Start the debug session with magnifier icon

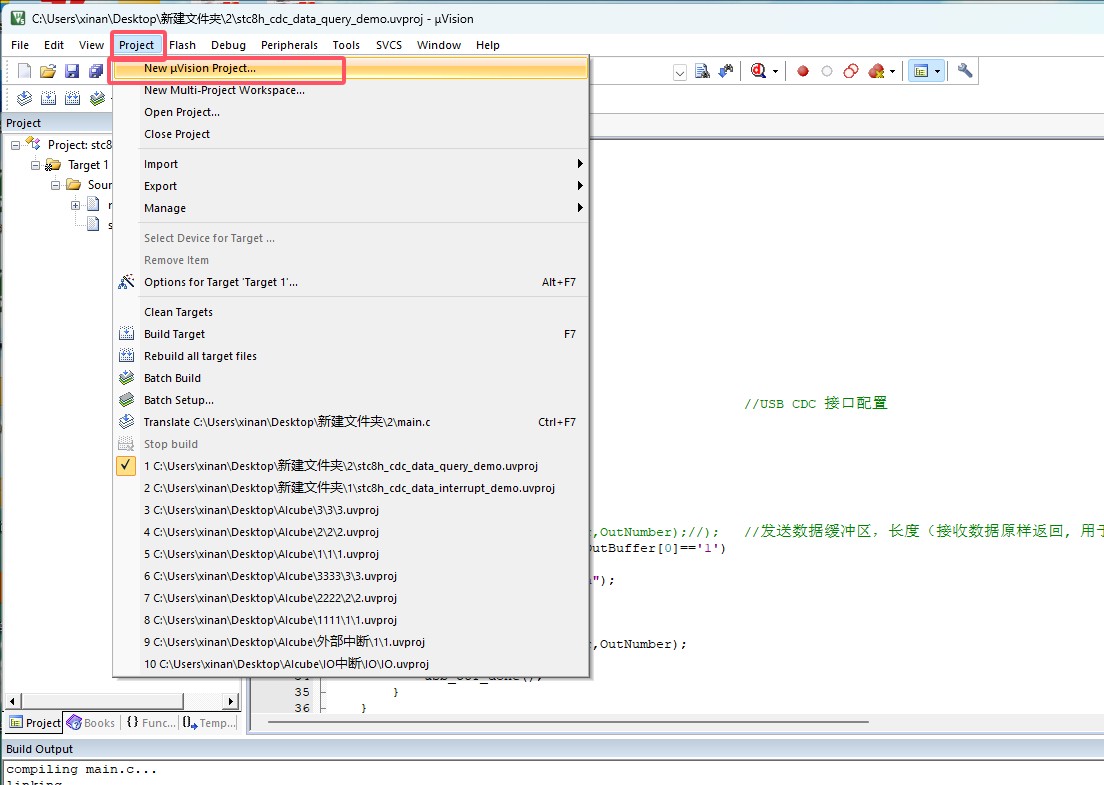759,71
